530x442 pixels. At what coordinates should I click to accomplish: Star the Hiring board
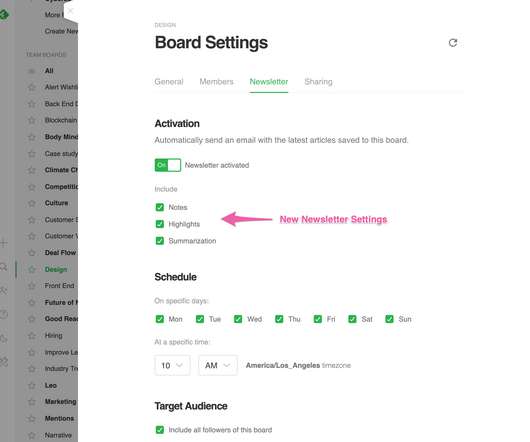click(32, 336)
